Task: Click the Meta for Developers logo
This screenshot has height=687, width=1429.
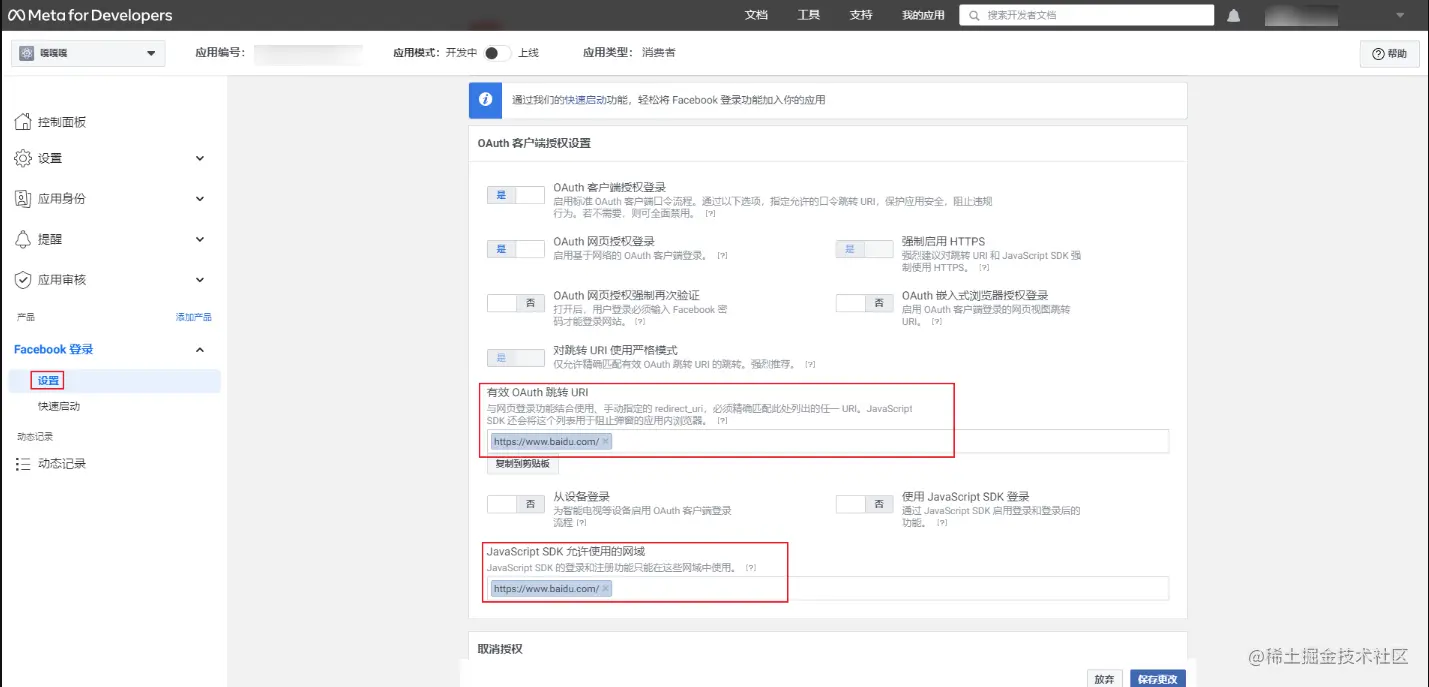Action: [x=90, y=15]
